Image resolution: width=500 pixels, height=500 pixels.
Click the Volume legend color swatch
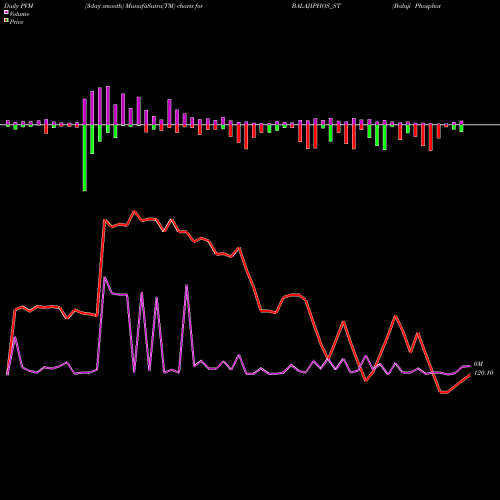(6, 12)
